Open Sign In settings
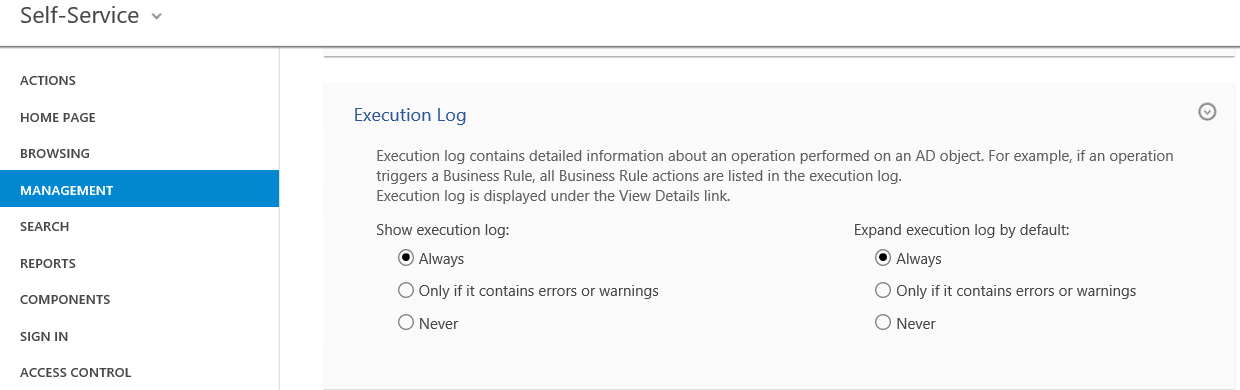This screenshot has height=390, width=1240. pos(139,336)
